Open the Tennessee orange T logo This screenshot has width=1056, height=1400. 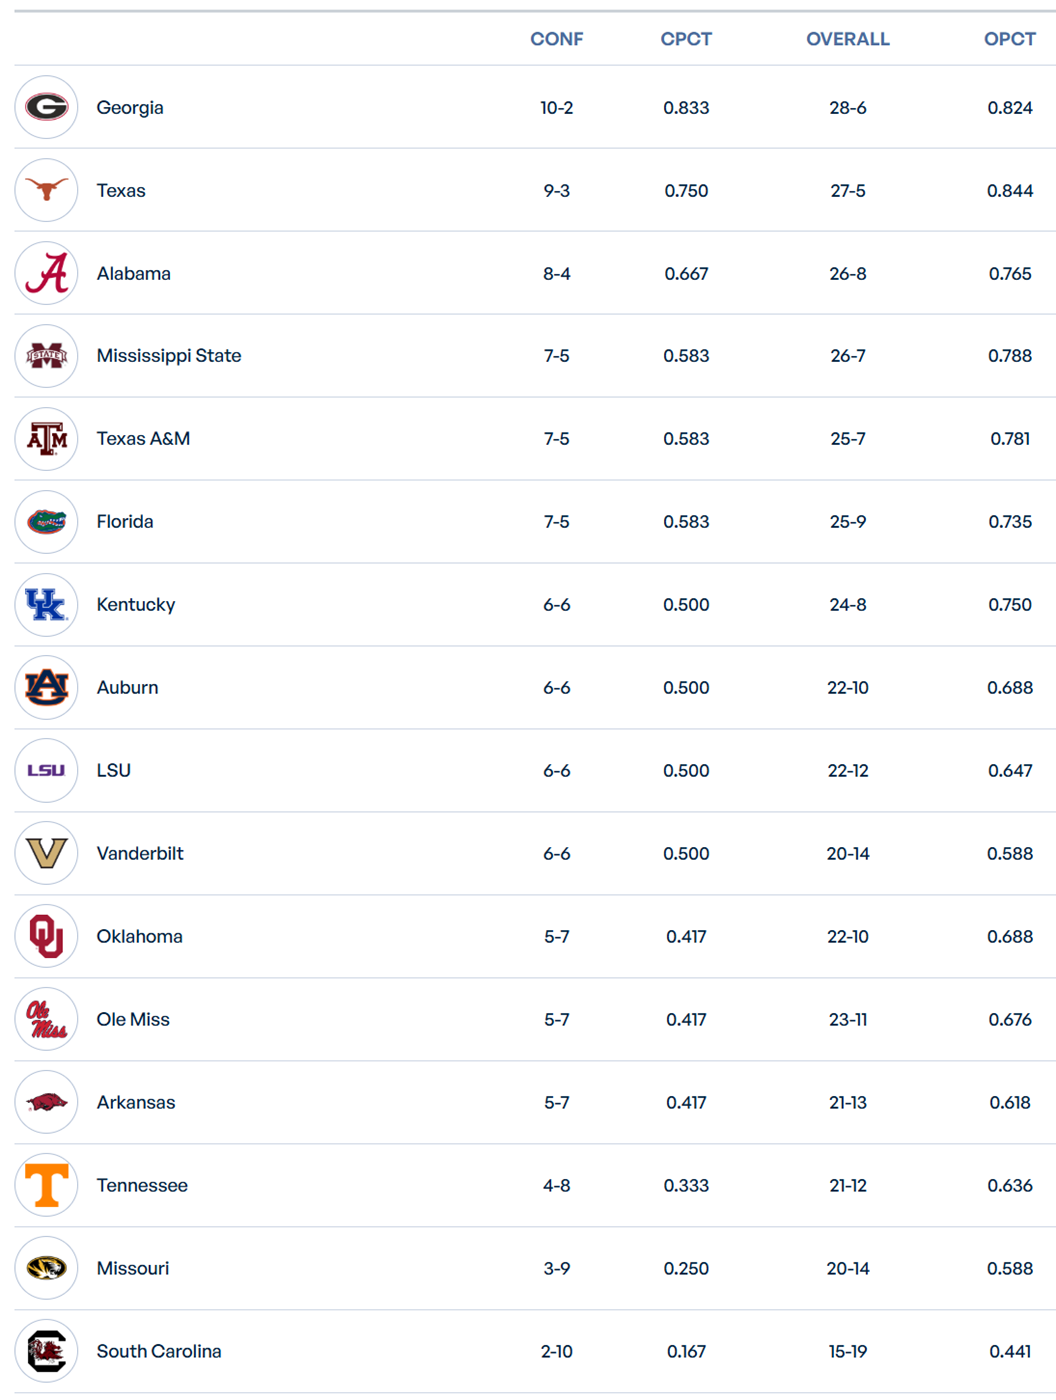tap(46, 1185)
